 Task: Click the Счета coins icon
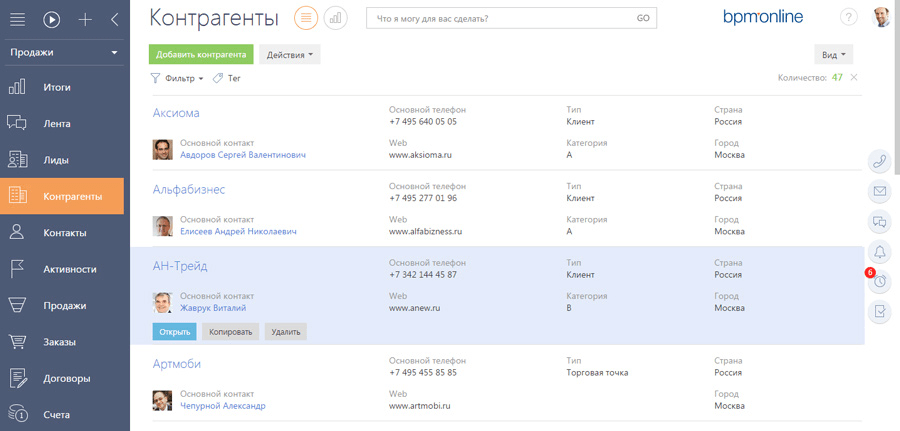pyautogui.click(x=17, y=414)
